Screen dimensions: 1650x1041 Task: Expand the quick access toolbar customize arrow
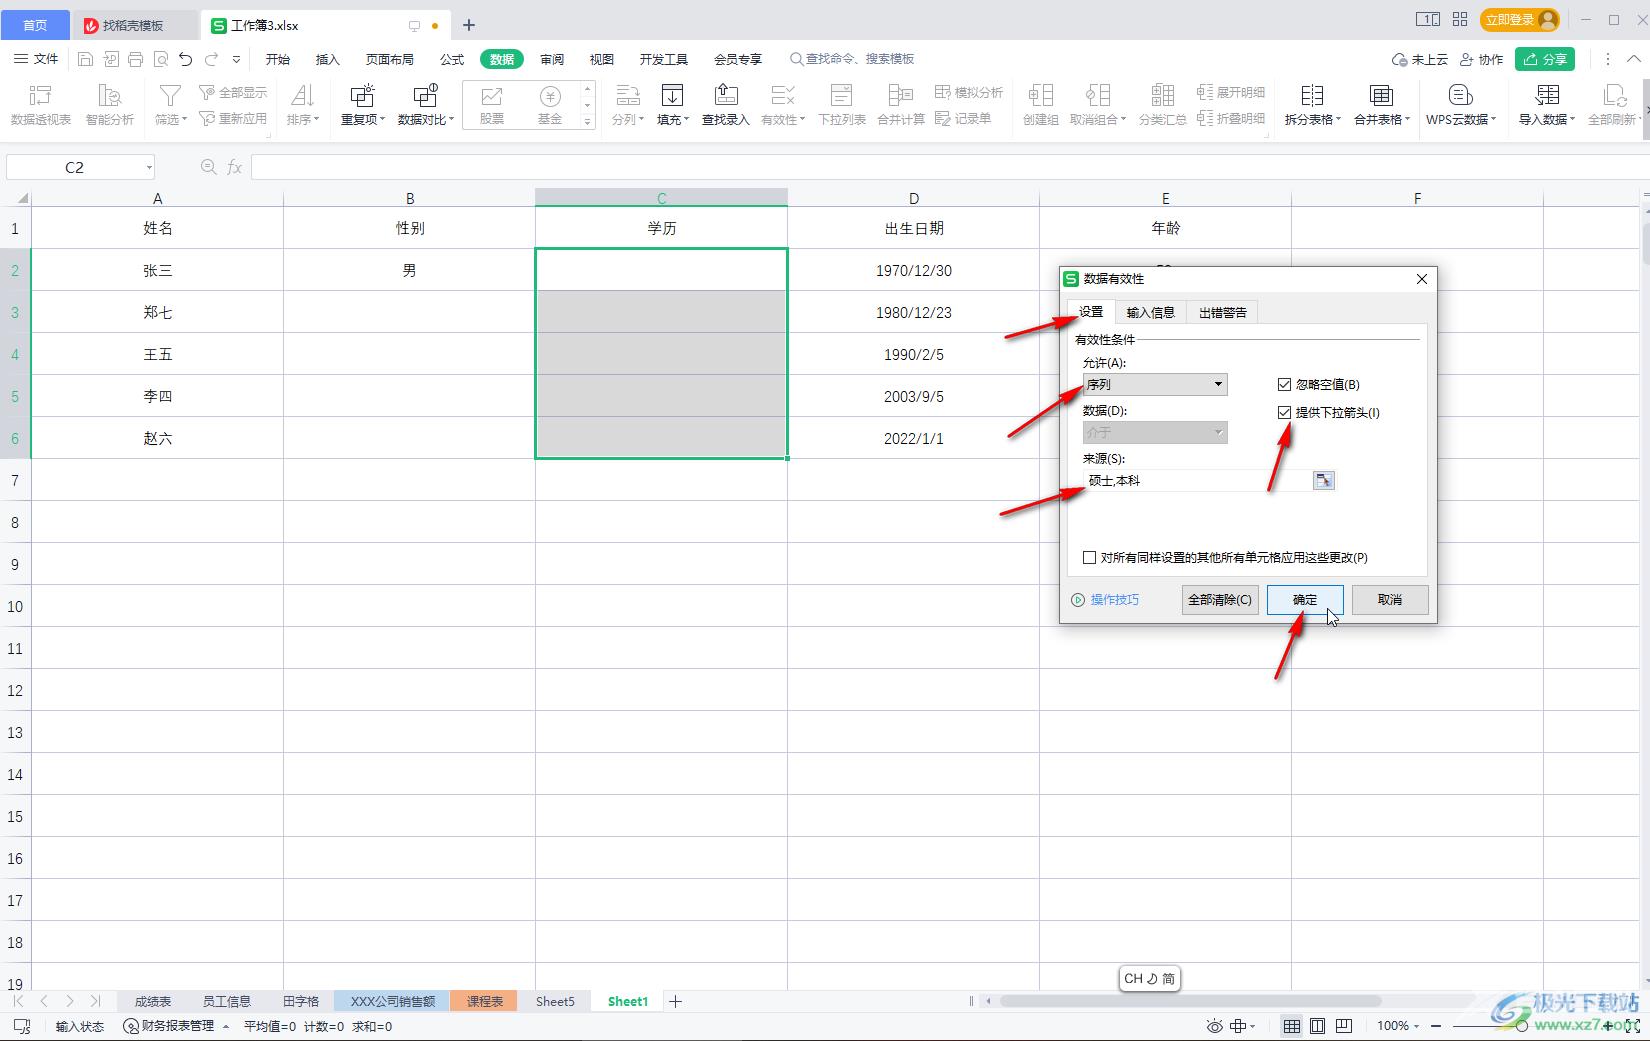pos(236,59)
